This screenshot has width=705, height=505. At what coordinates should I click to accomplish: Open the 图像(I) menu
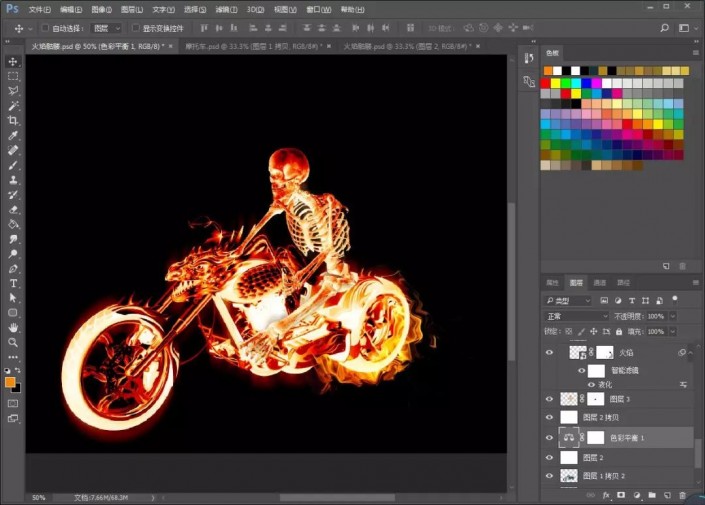click(102, 9)
